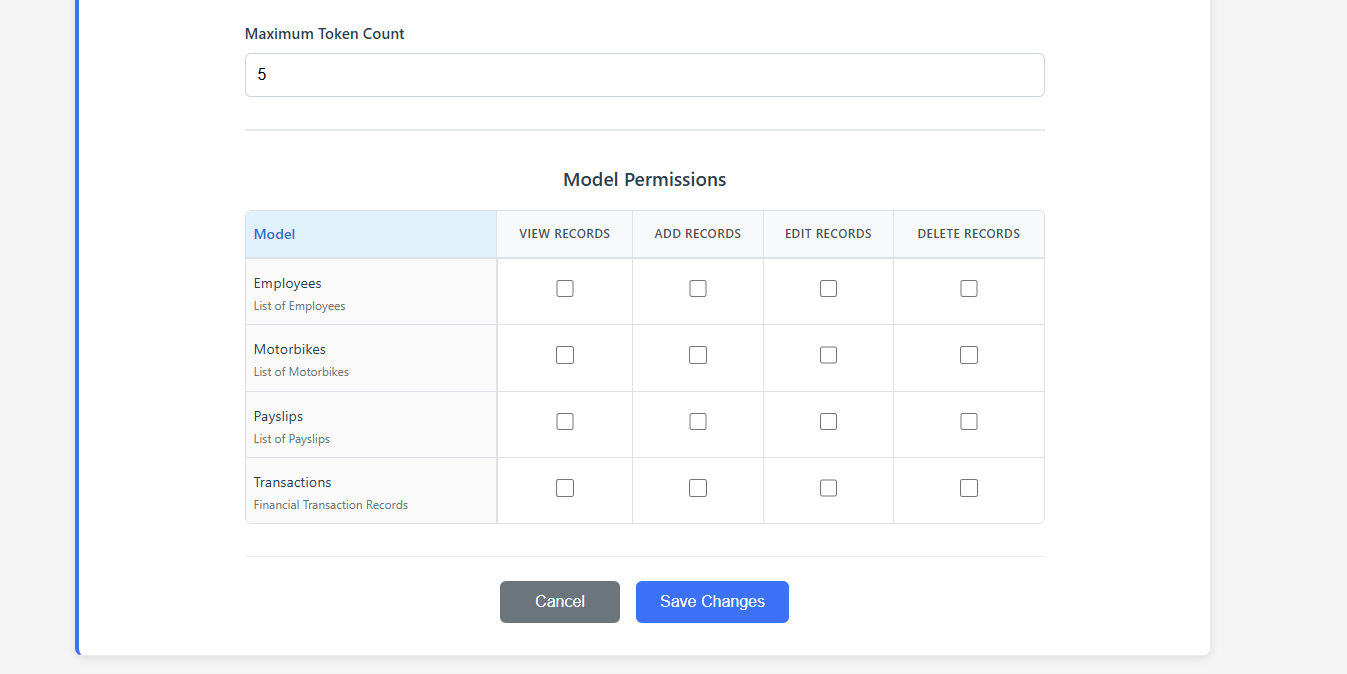Check Delete Records for Payslips
The image size is (1347, 674).
click(x=968, y=421)
